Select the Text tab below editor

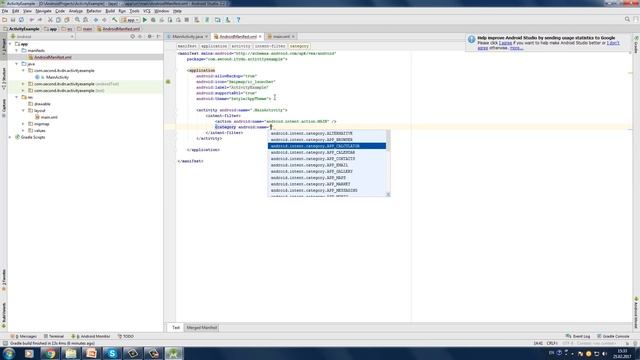(176, 328)
